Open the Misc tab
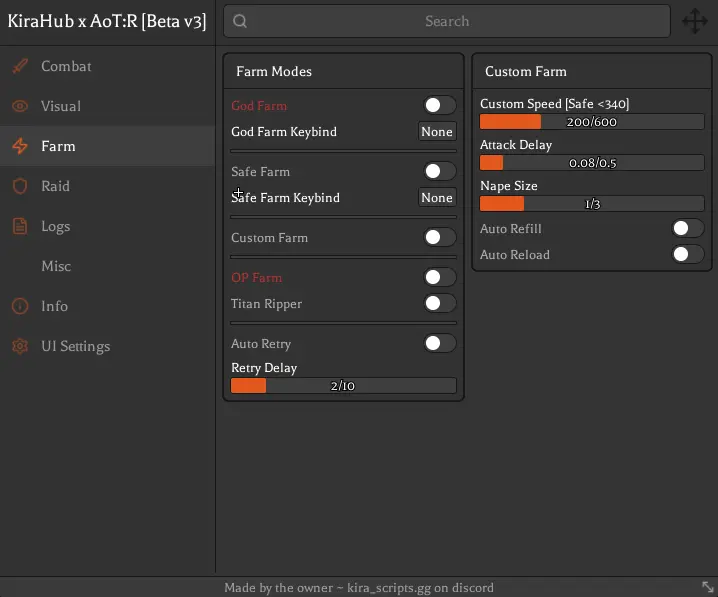This screenshot has height=597, width=718. coord(108,266)
